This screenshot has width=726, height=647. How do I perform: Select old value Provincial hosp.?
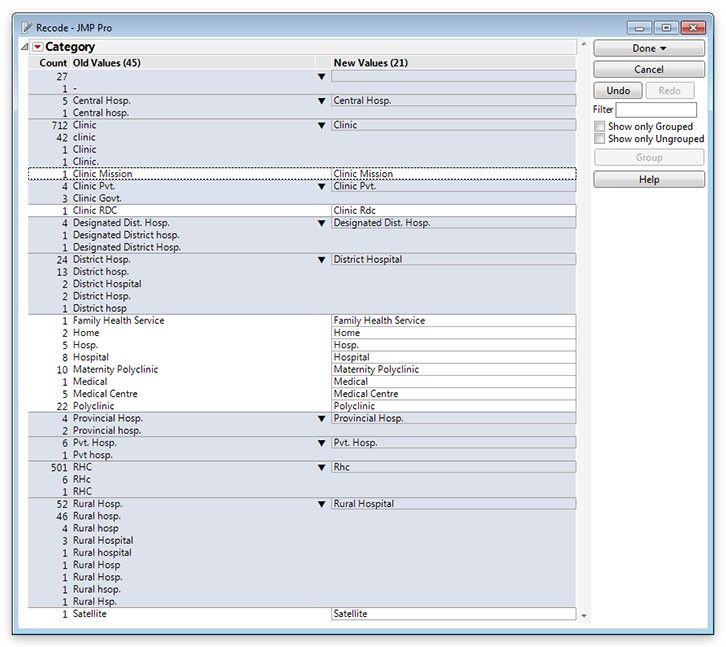107,430
